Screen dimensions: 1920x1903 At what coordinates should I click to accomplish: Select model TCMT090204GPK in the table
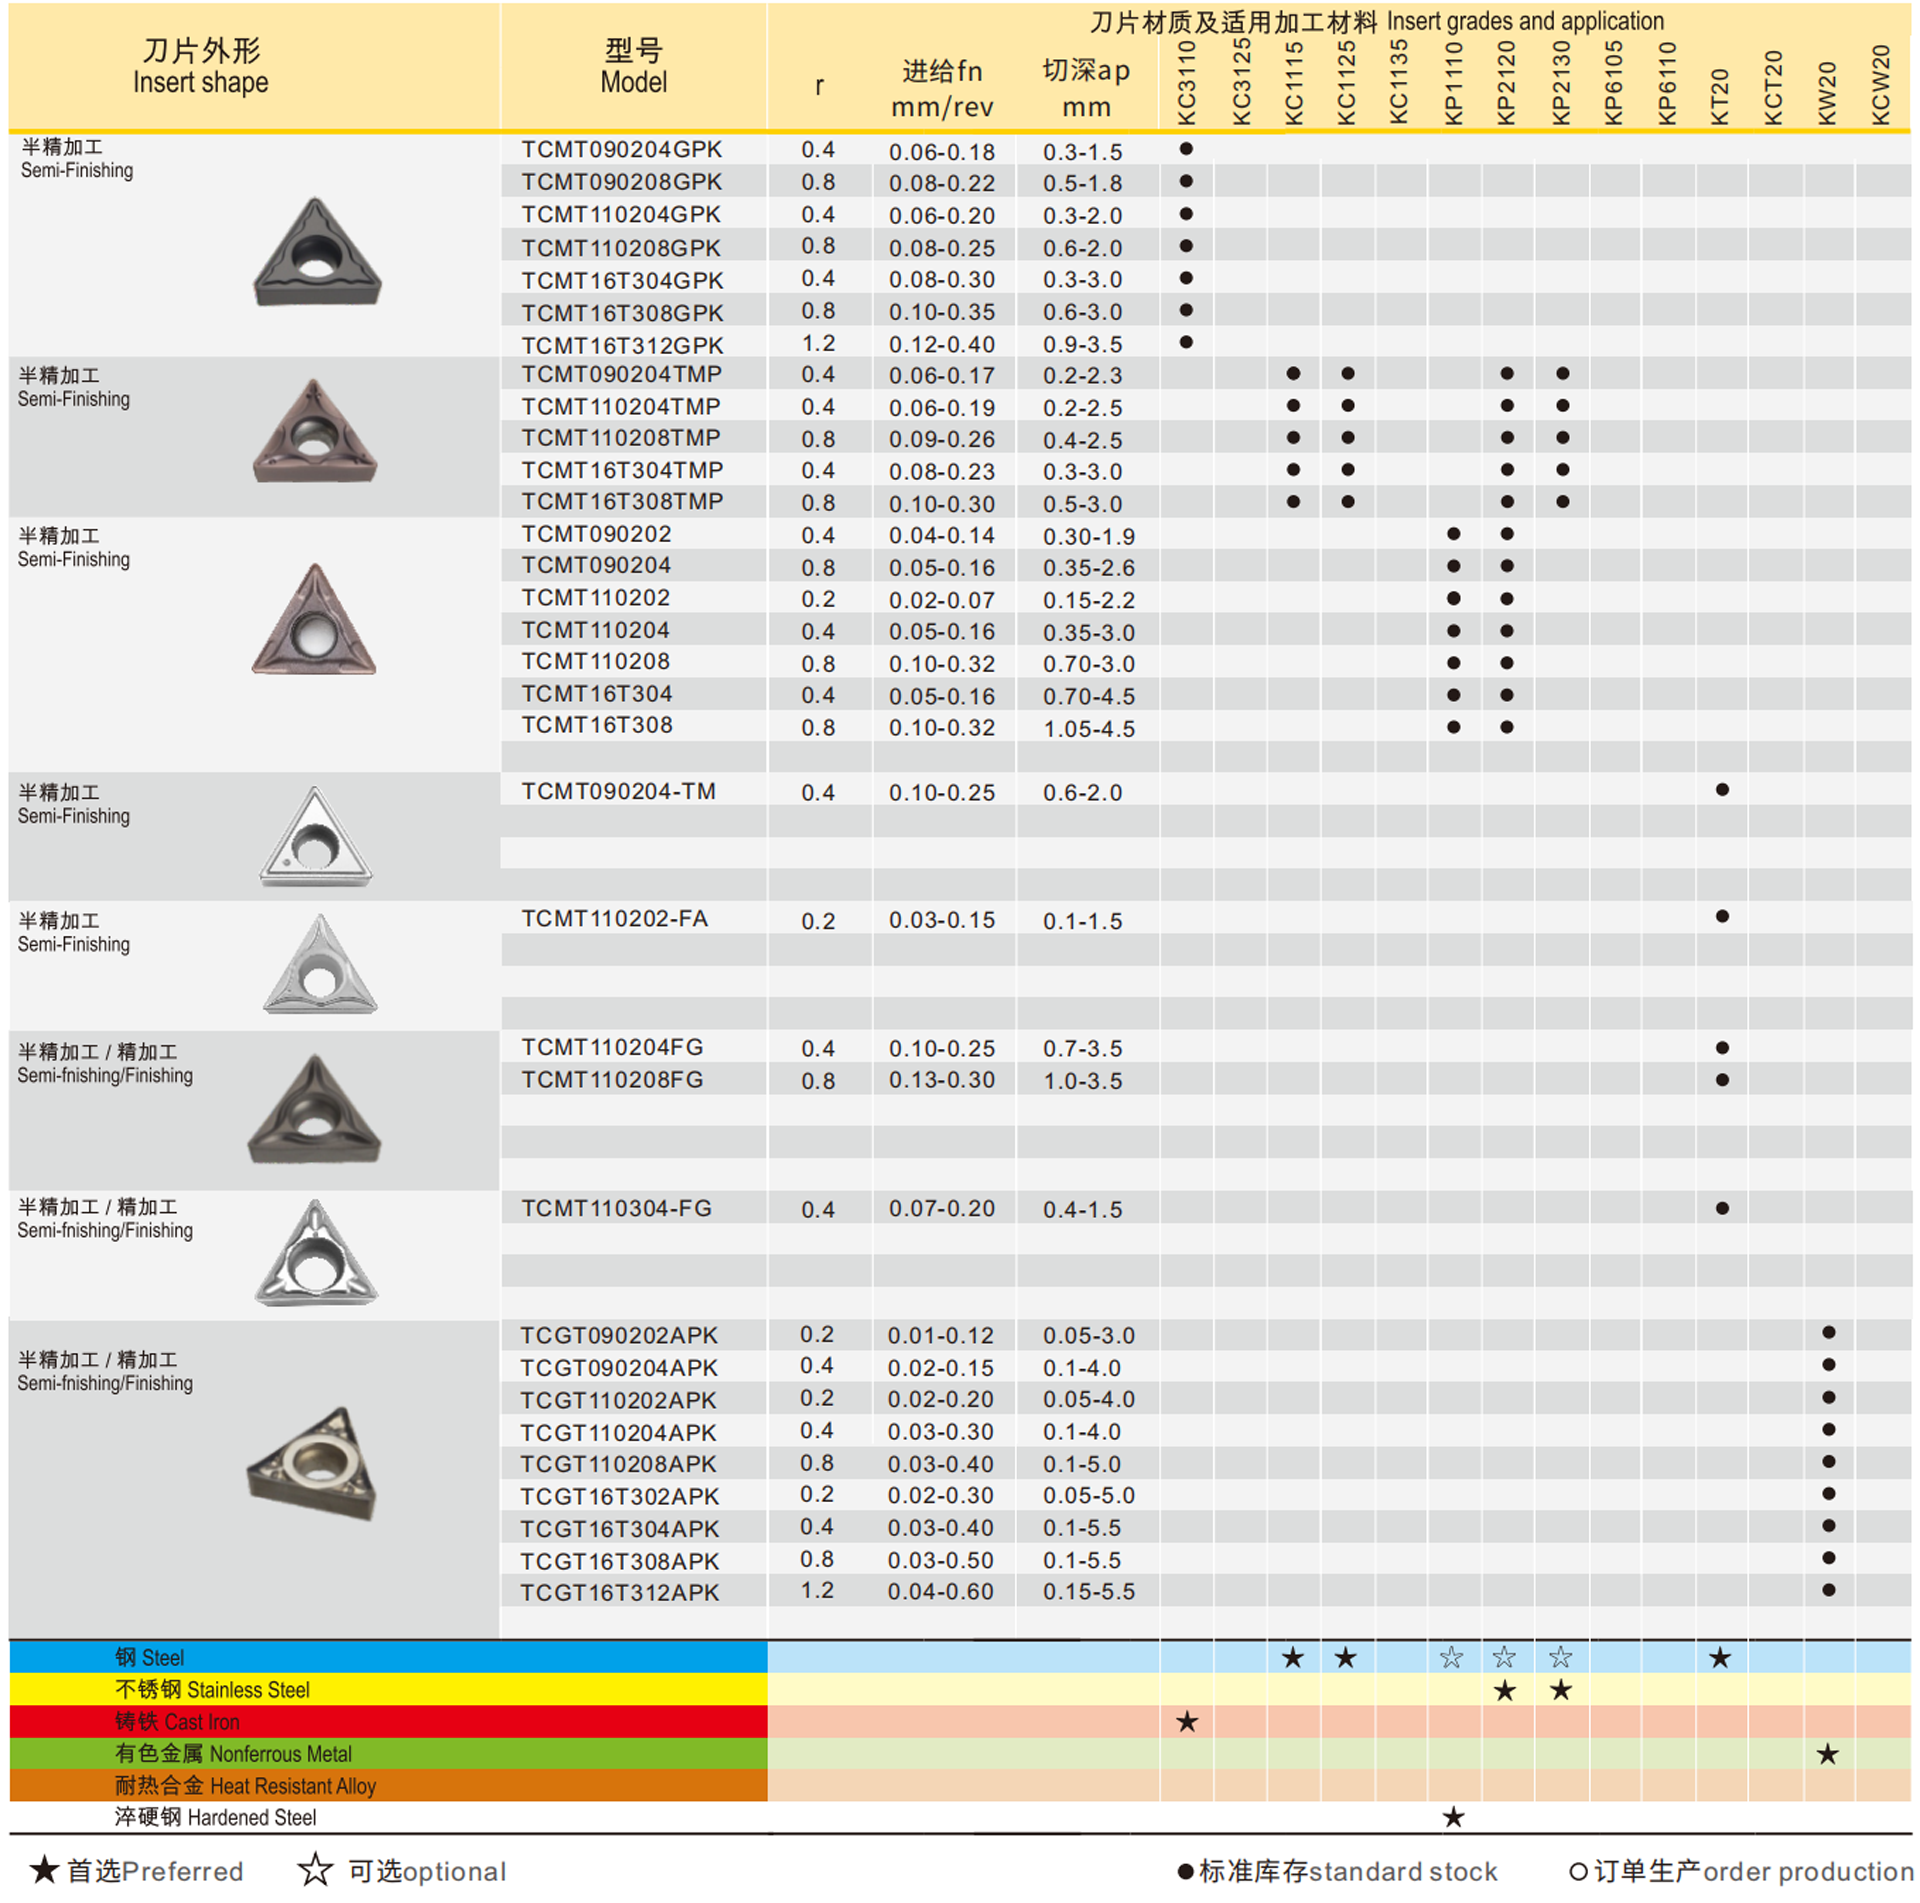pos(621,149)
